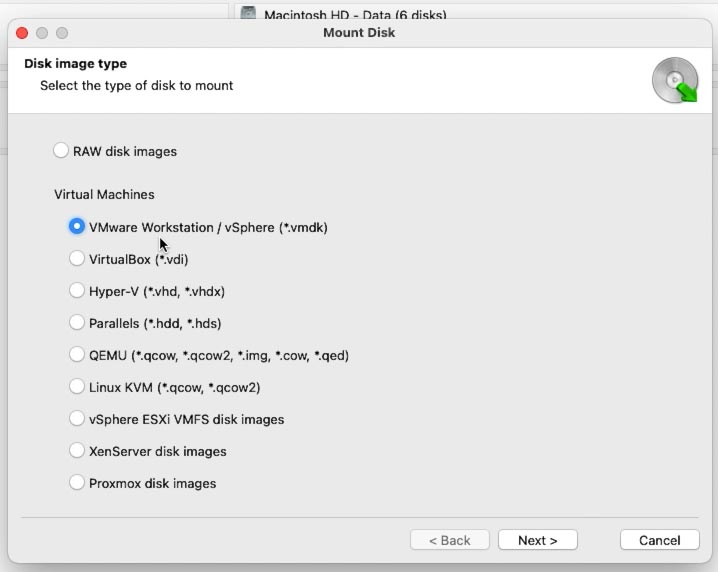Close the Mount Disk dialog window
Screen dimensions: 718x572
pos(22,33)
